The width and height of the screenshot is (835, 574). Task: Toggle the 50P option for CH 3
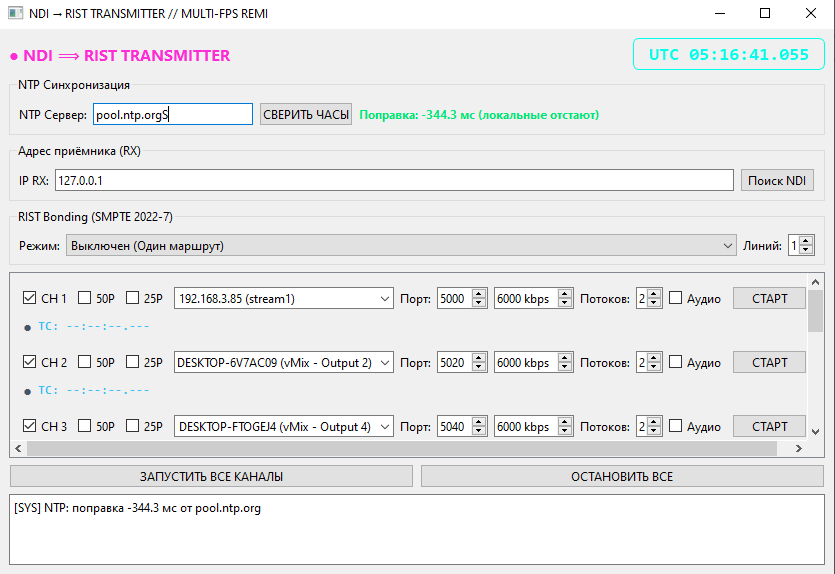tap(84, 426)
